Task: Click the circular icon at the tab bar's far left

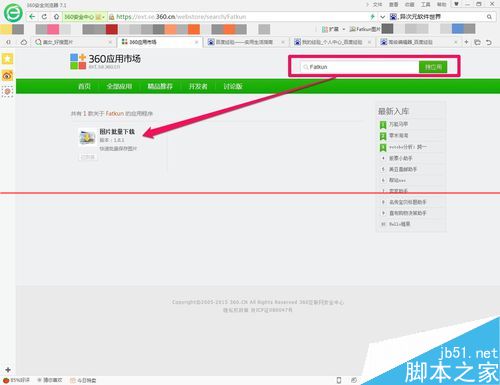Action: coord(8,42)
